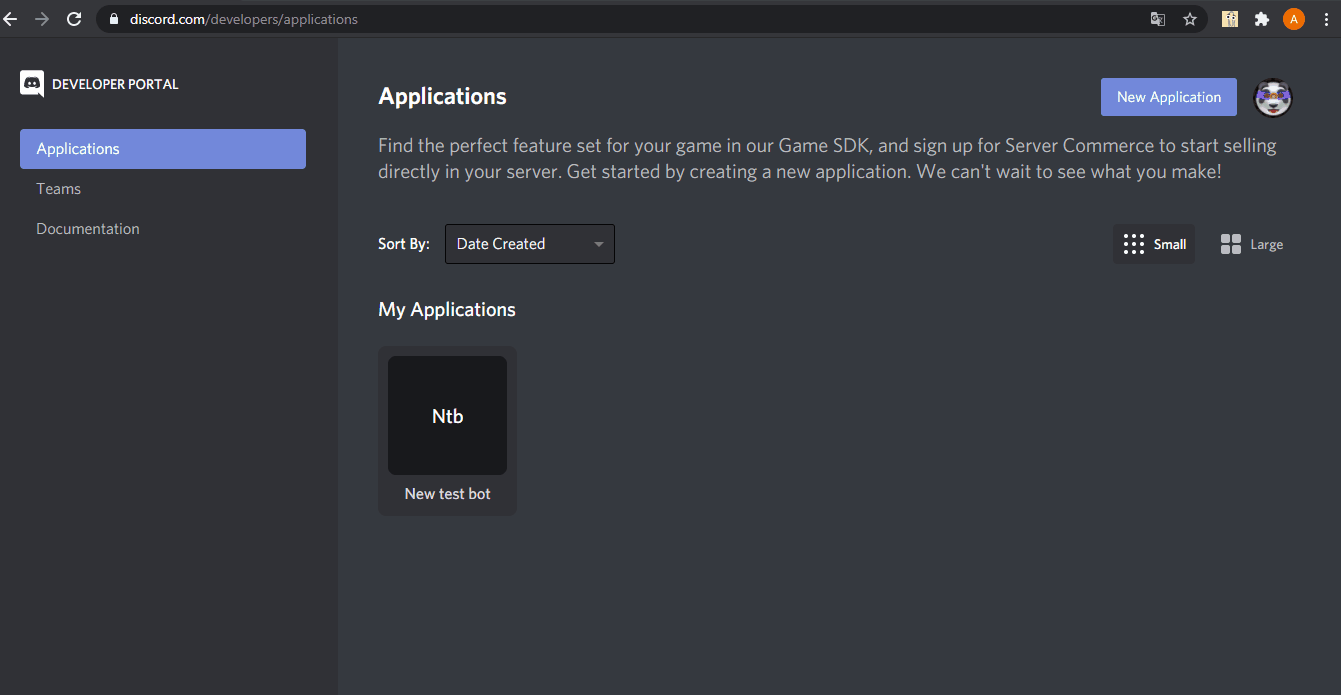The height and width of the screenshot is (695, 1341).
Task: Open the Ntb application tile
Action: [x=447, y=415]
